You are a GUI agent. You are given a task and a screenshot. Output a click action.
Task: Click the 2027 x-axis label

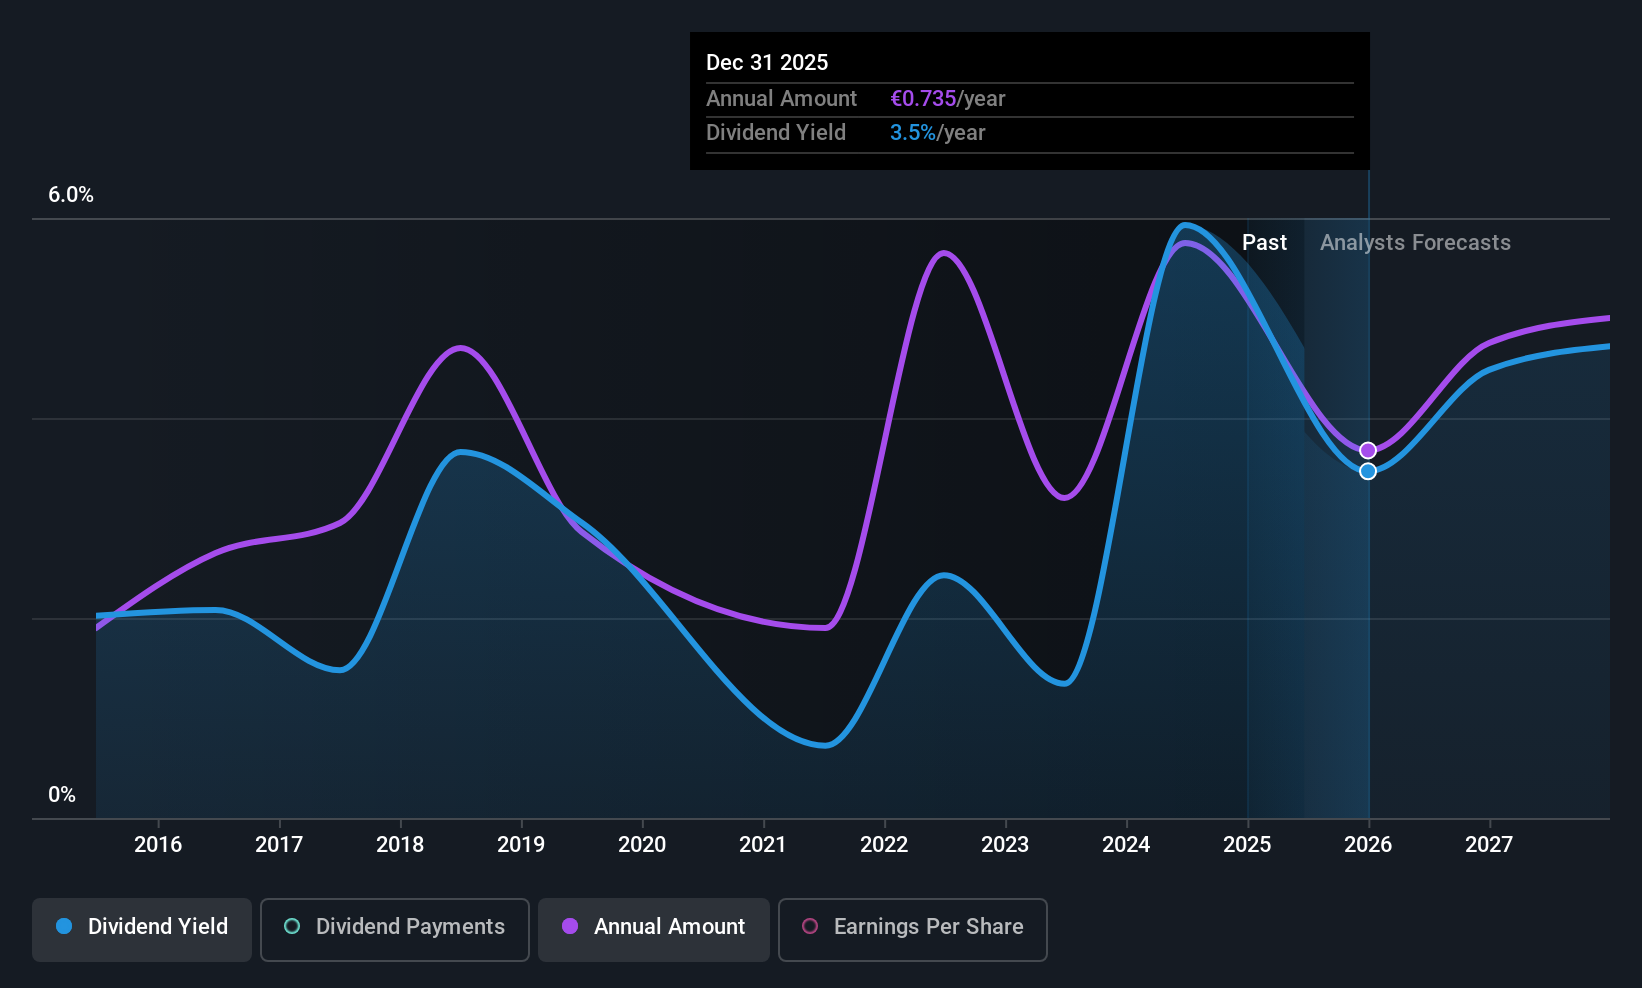1489,844
